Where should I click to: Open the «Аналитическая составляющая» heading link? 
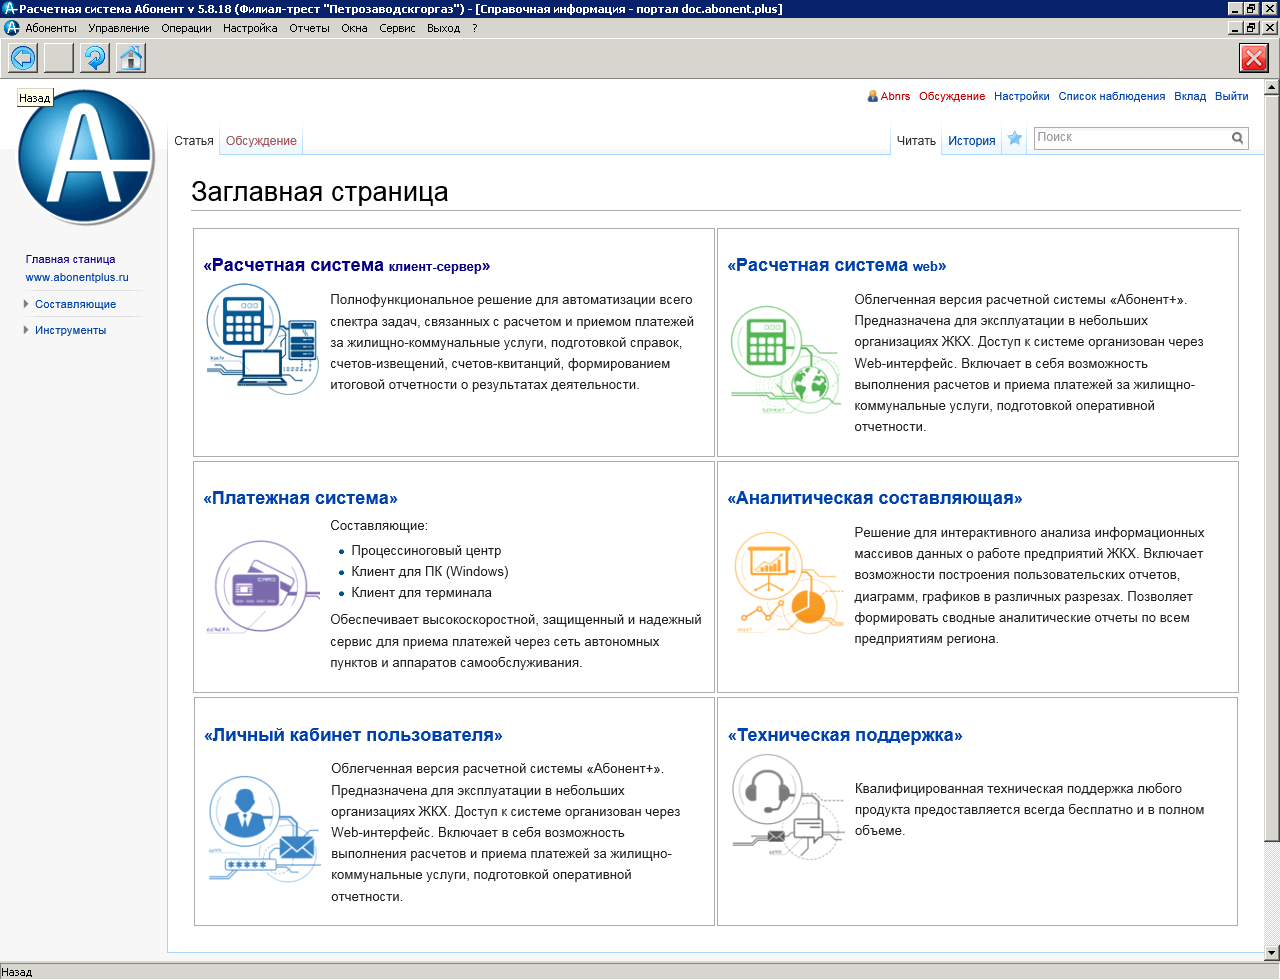point(875,498)
